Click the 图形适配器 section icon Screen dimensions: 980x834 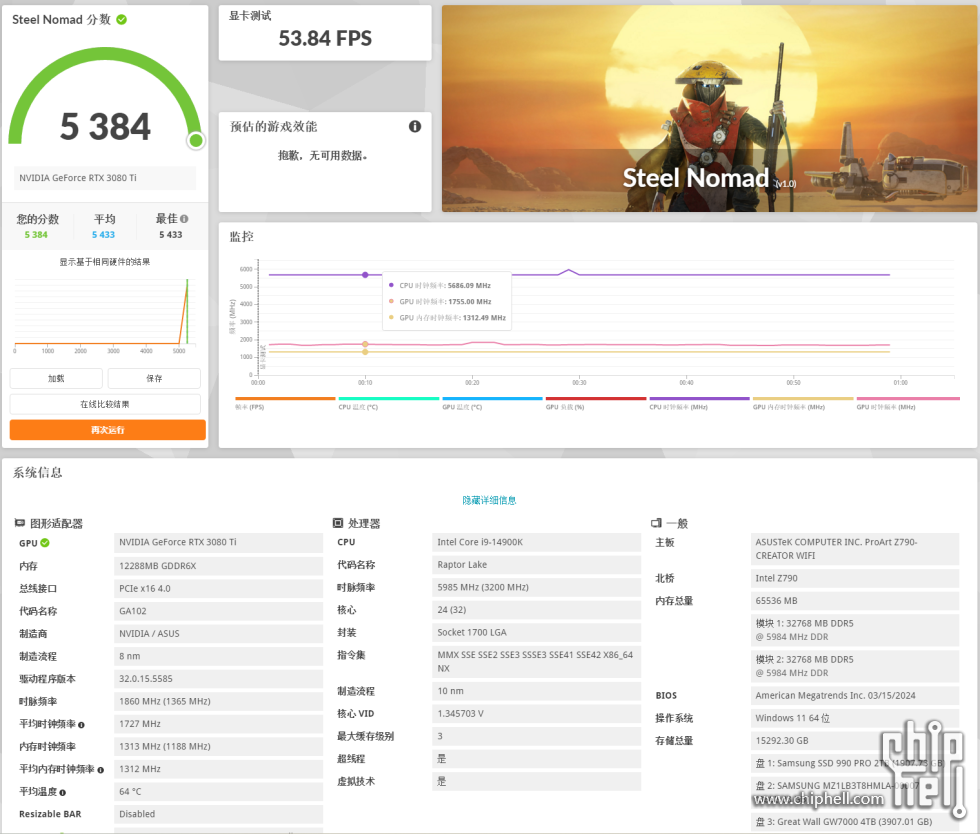[x=20, y=523]
